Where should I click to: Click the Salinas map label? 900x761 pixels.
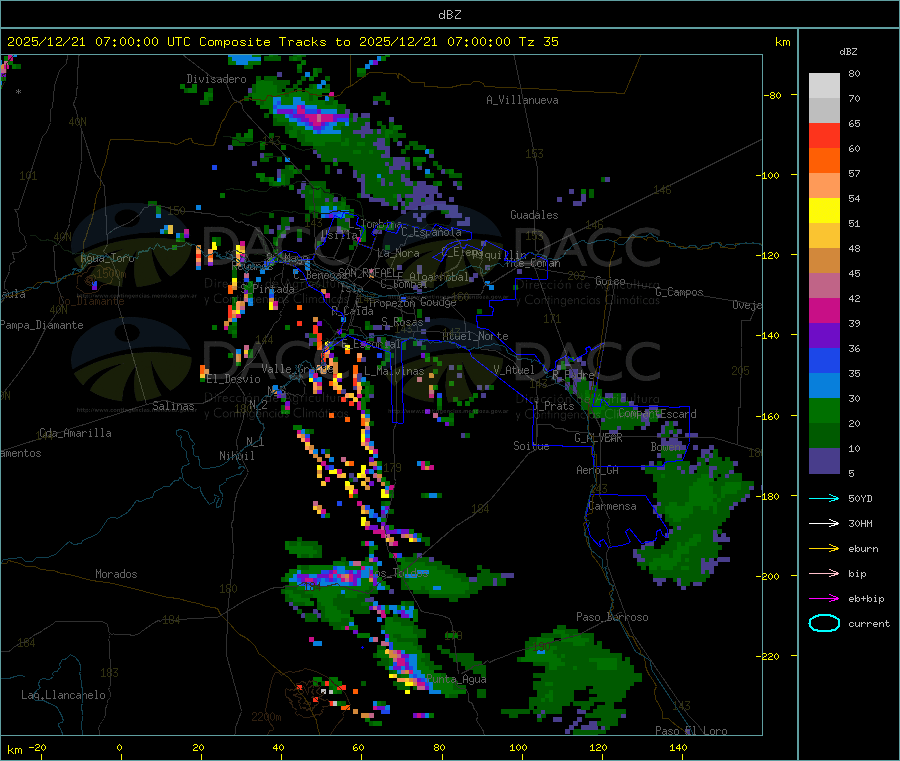click(x=173, y=406)
